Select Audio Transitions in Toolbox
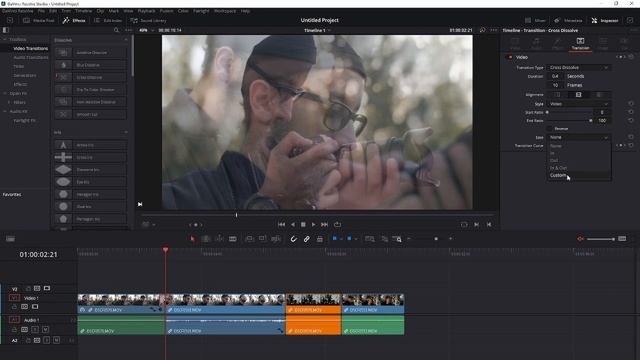The image size is (640, 360). [31, 58]
